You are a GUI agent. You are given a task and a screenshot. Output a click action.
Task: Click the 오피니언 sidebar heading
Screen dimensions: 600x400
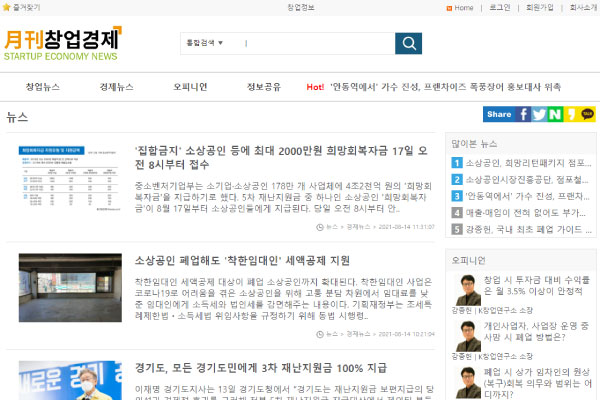(x=468, y=261)
